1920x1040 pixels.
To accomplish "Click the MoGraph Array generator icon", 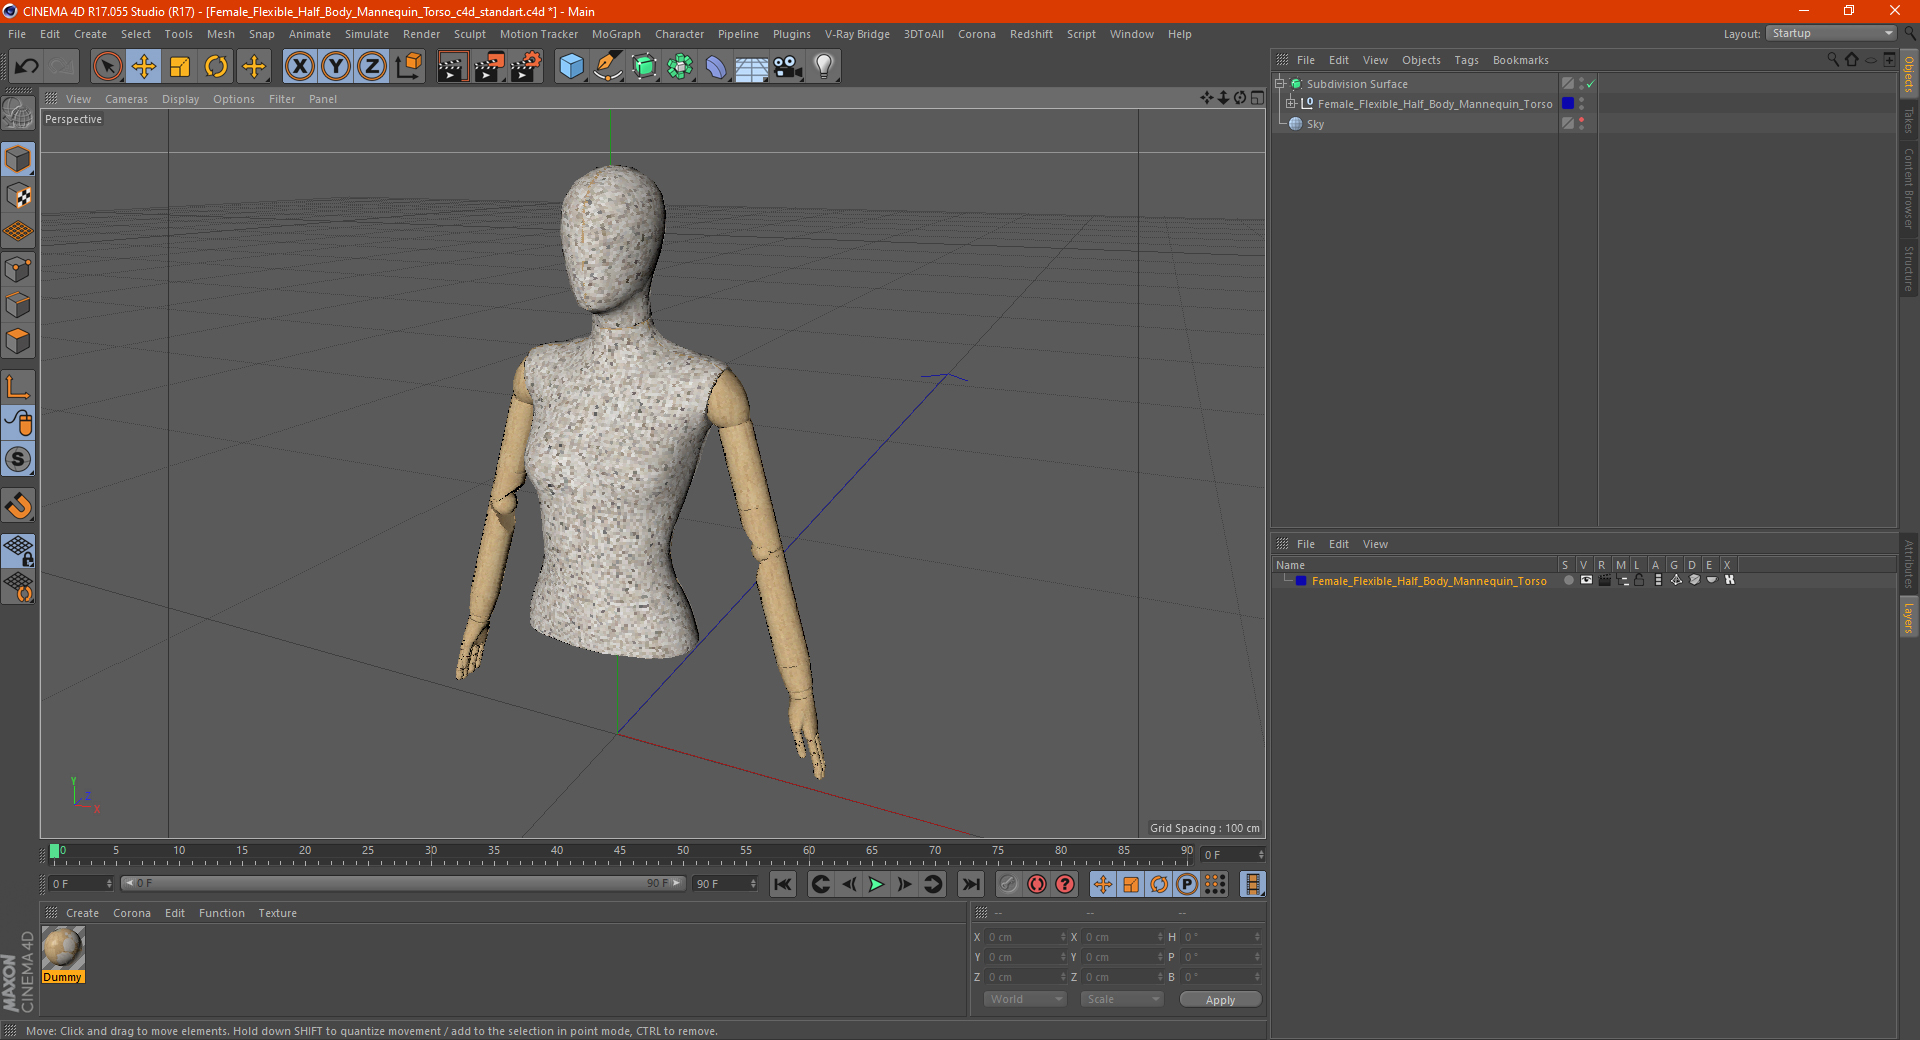I will [680, 67].
